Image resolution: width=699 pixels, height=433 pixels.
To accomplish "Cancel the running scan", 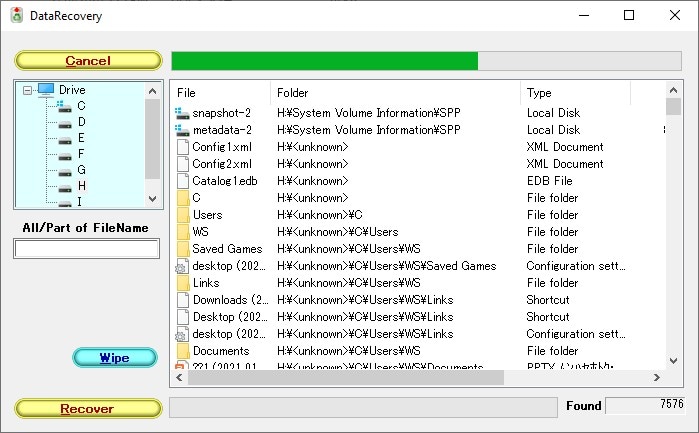I will pos(88,61).
